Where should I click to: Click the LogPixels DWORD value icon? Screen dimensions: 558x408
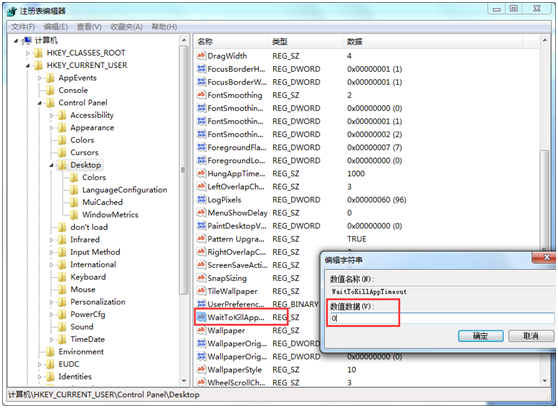point(201,200)
